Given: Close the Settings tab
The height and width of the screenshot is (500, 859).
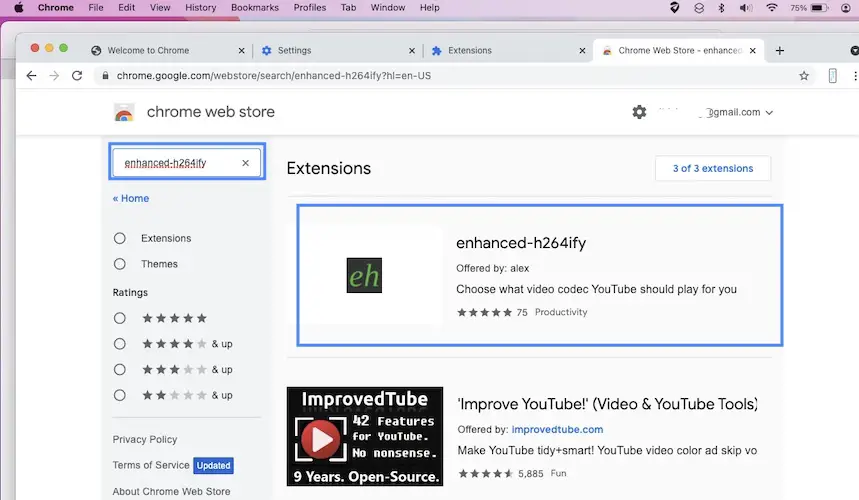Looking at the screenshot, I should pos(412,50).
